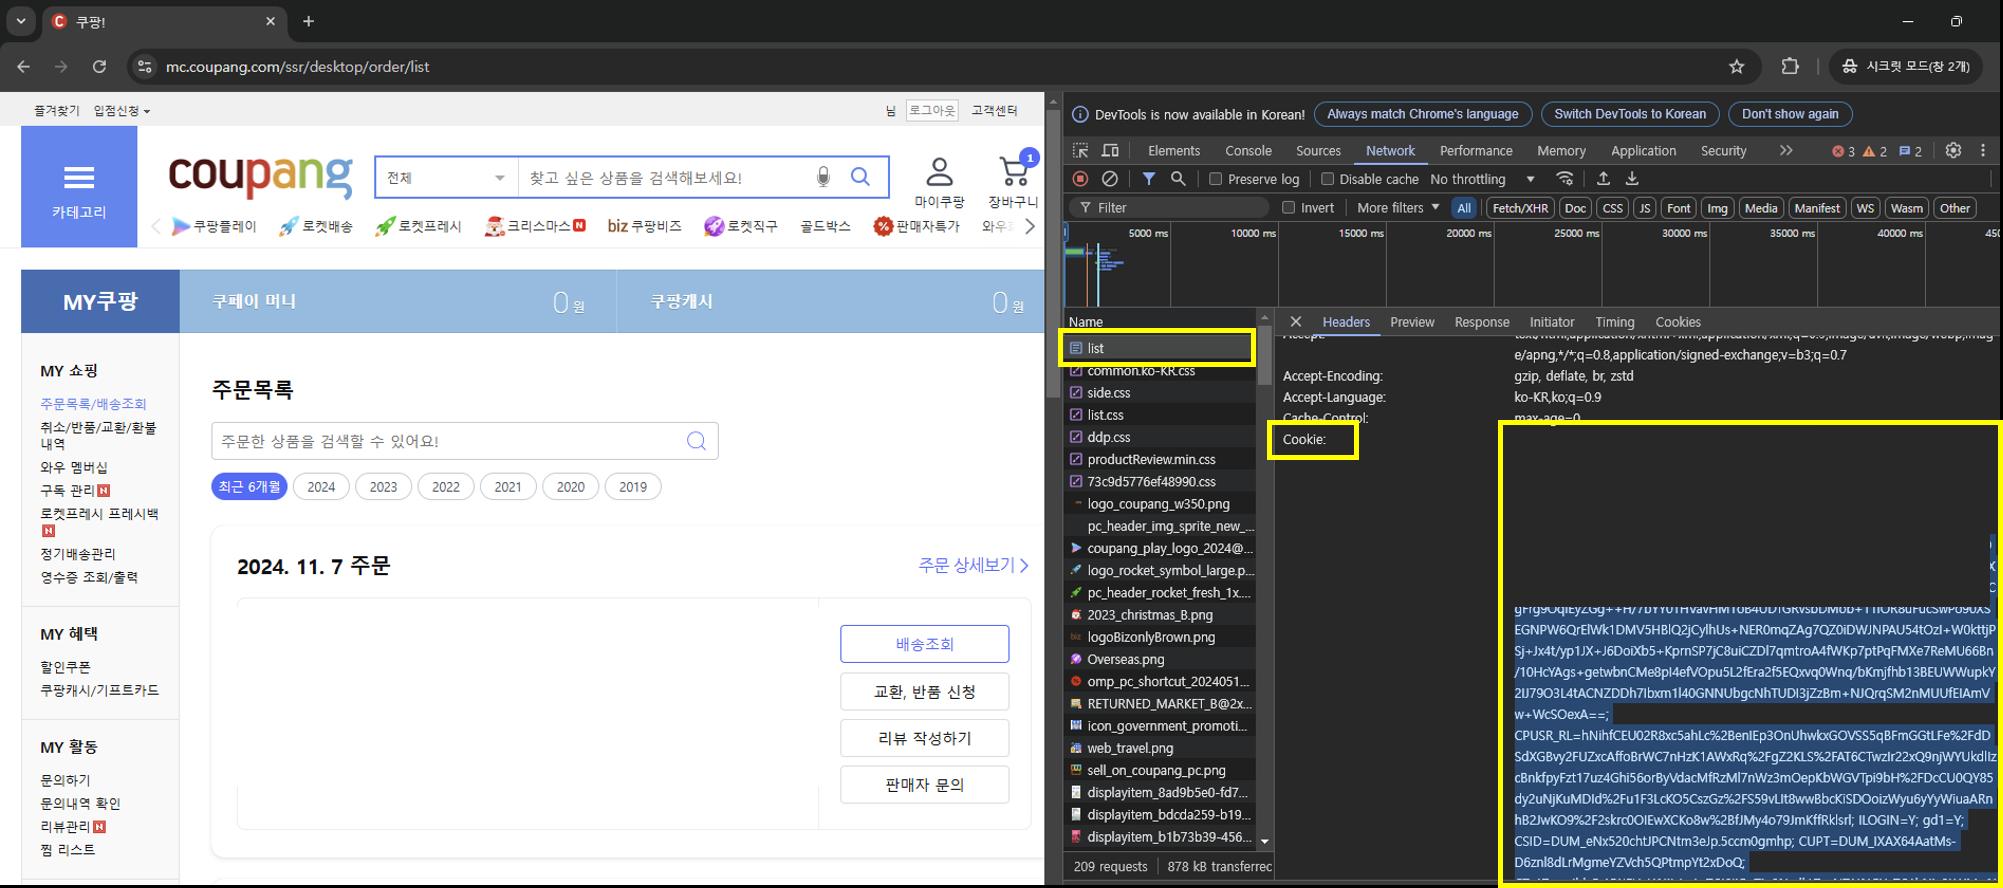
Task: Click the 배송조회 button
Action: (925, 644)
